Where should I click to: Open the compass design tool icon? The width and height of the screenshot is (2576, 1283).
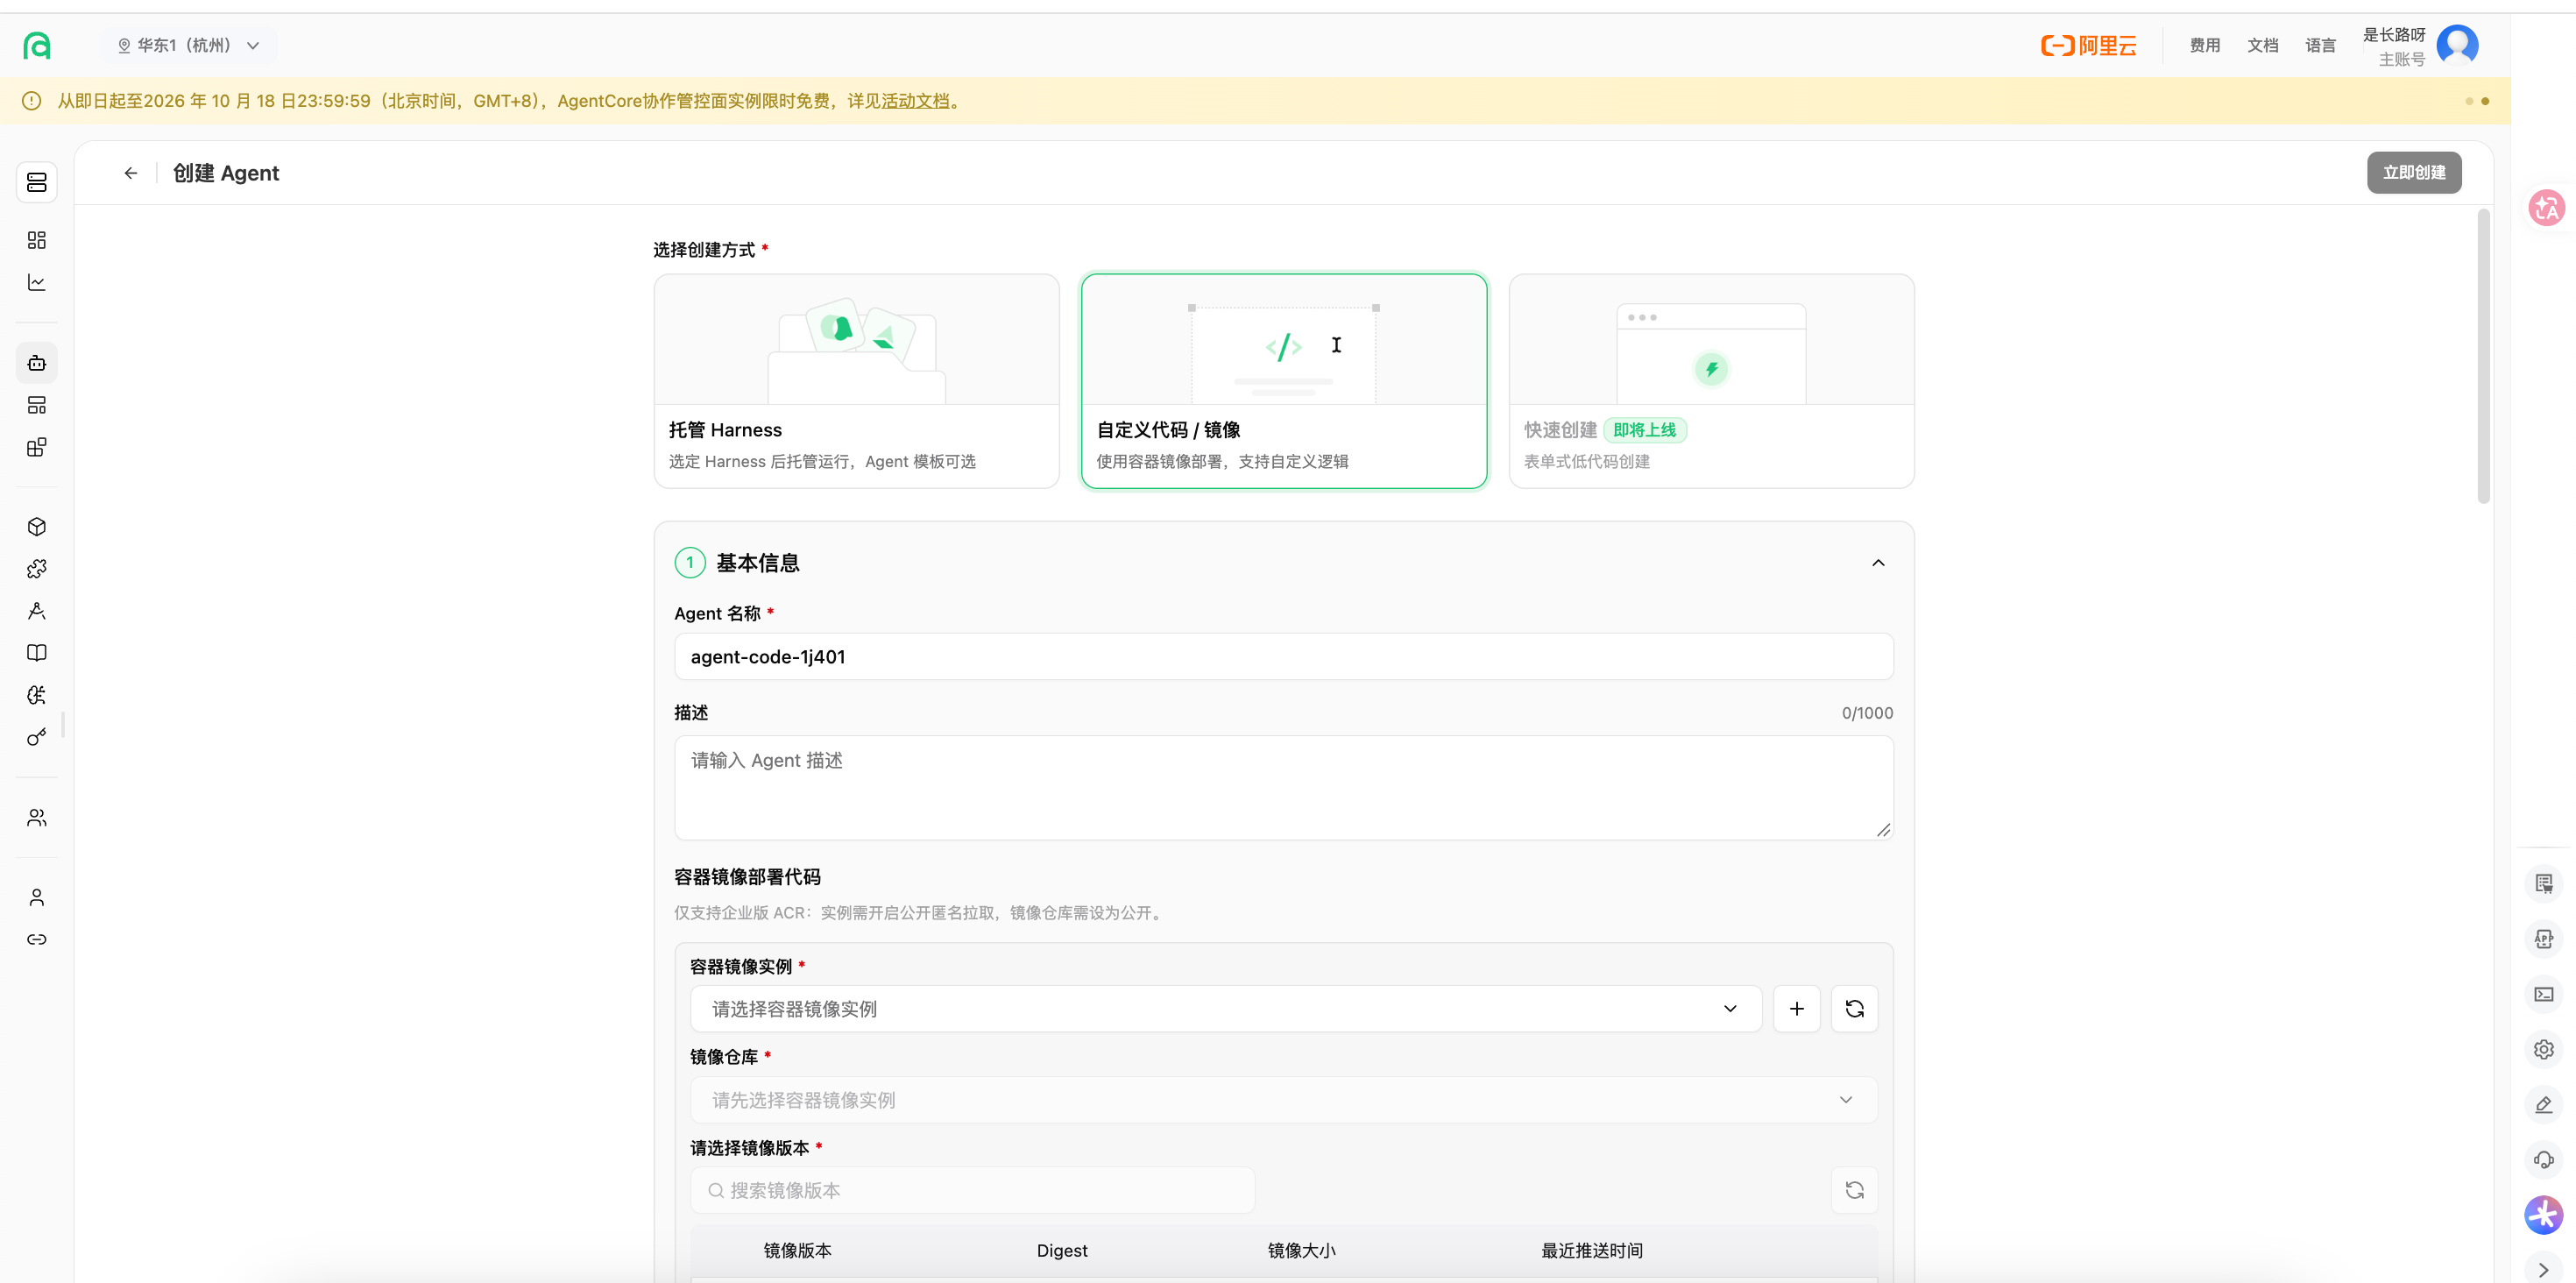click(37, 611)
